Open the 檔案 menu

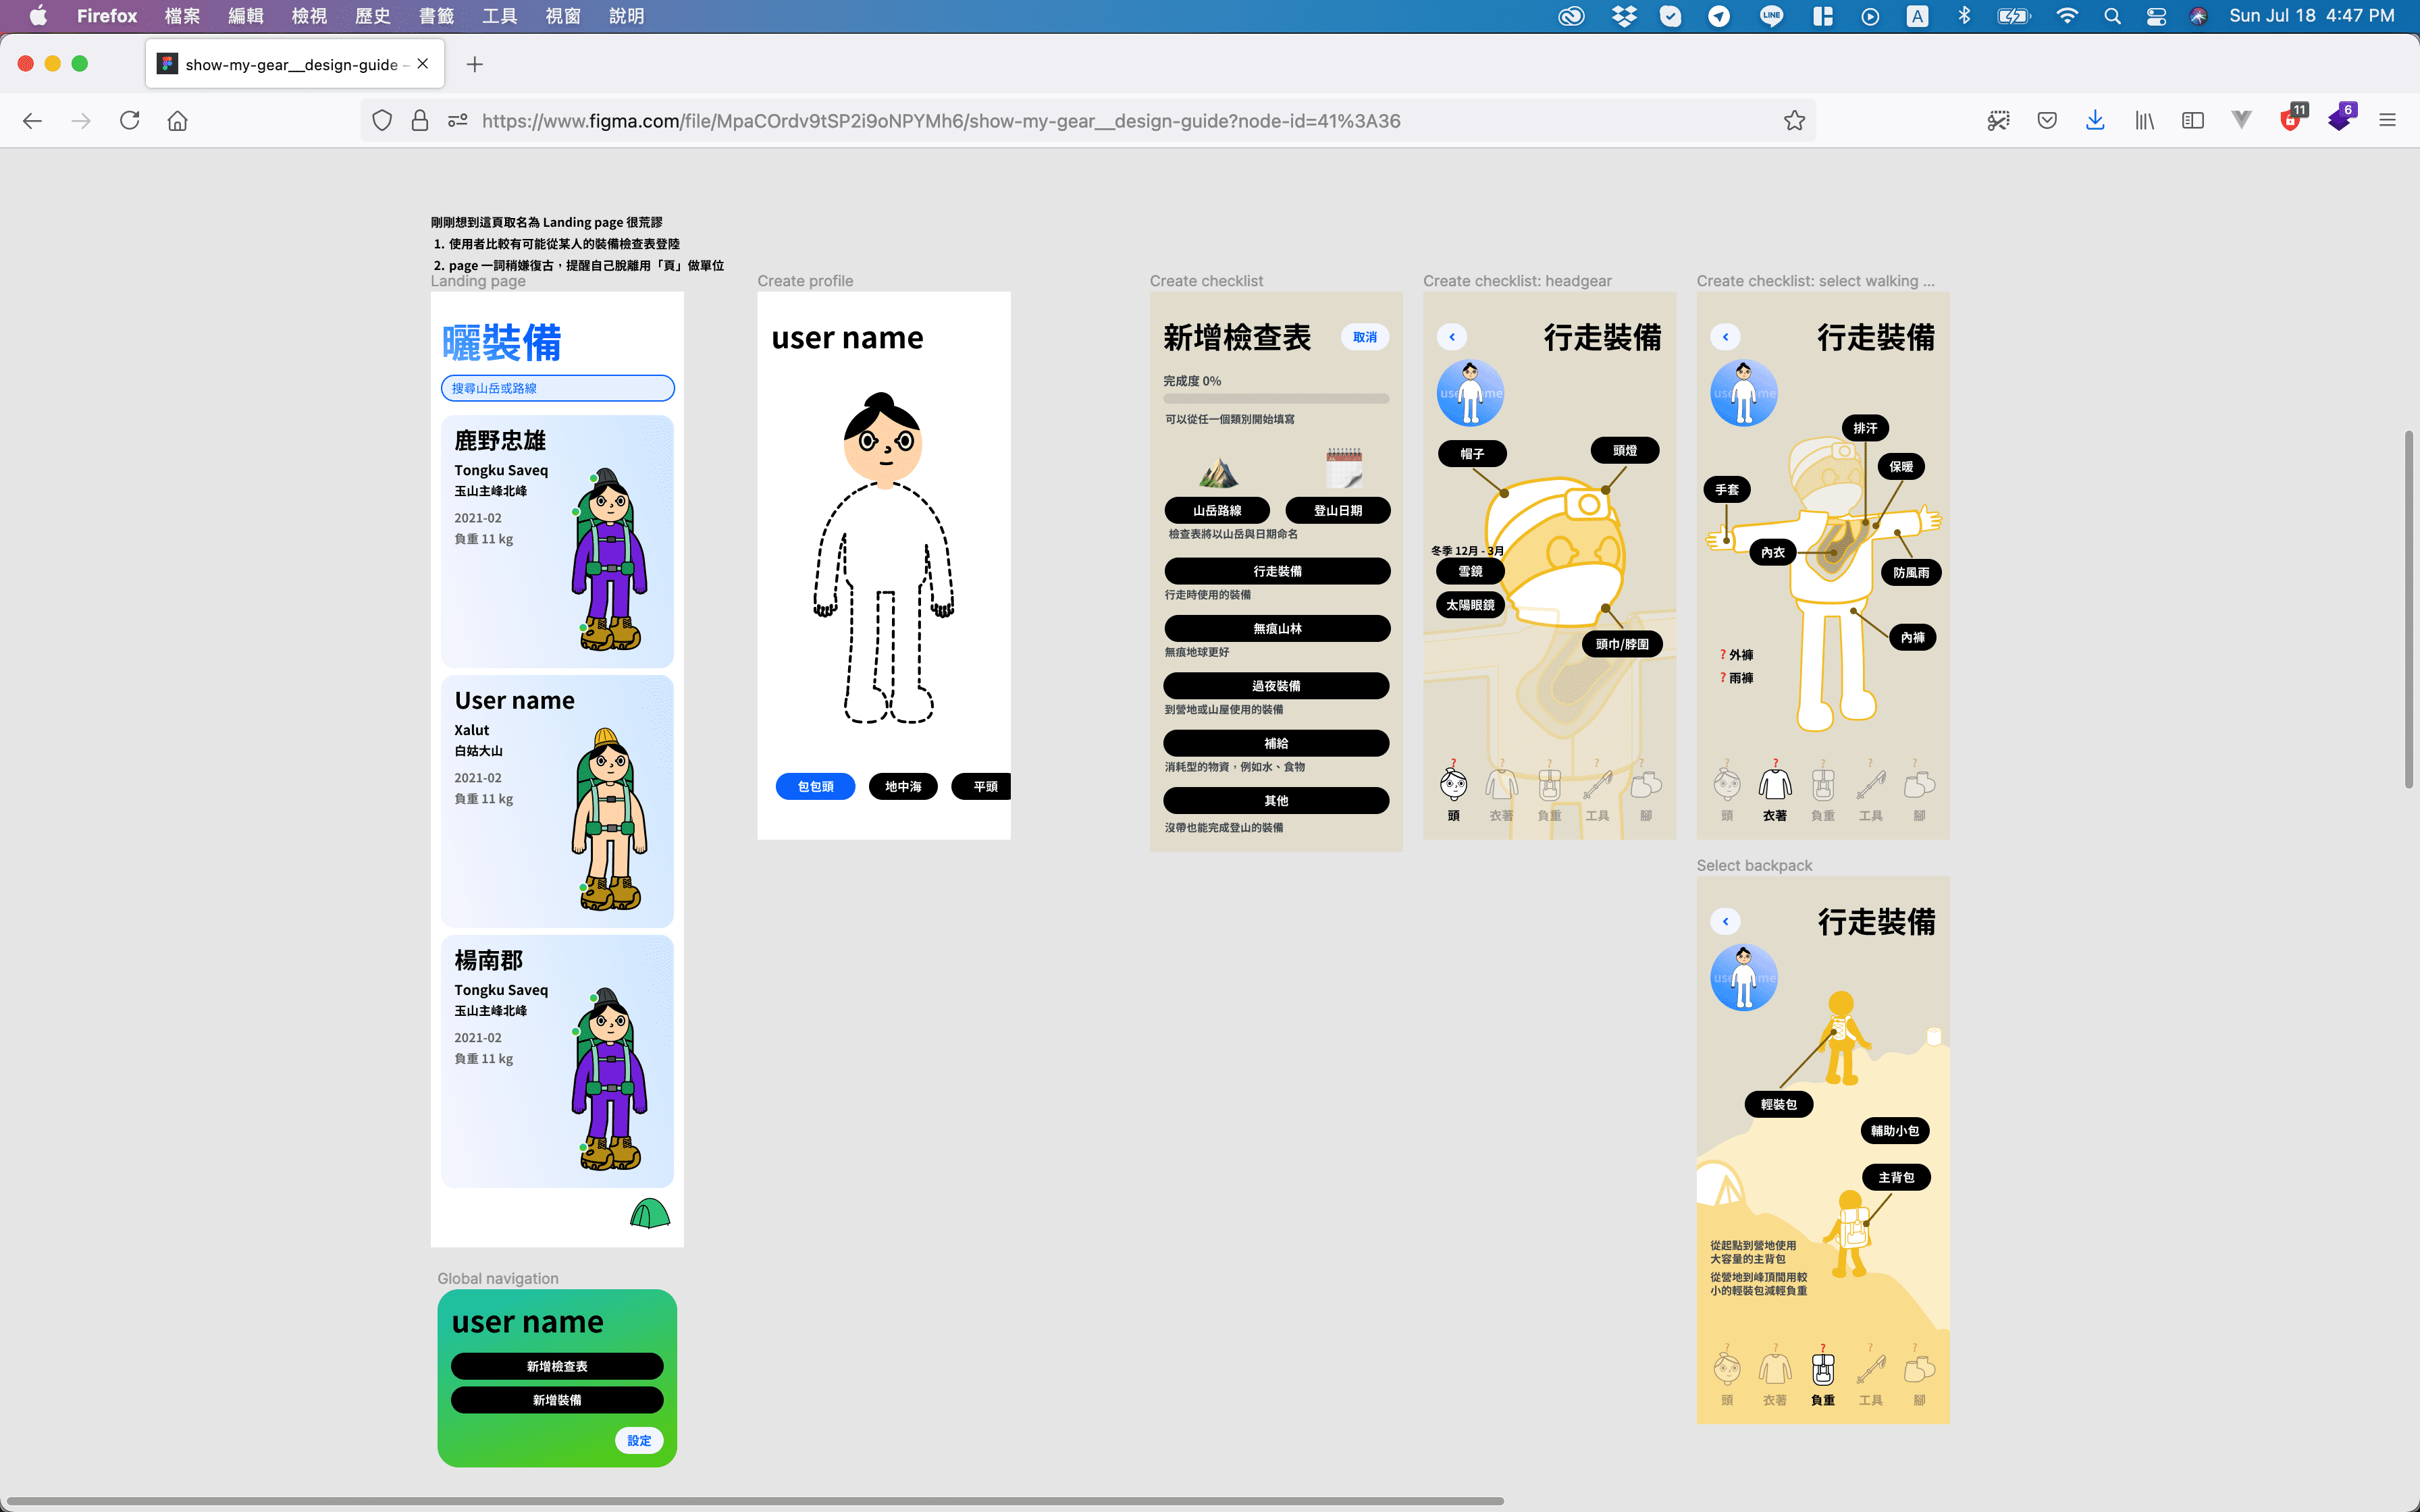[x=182, y=16]
